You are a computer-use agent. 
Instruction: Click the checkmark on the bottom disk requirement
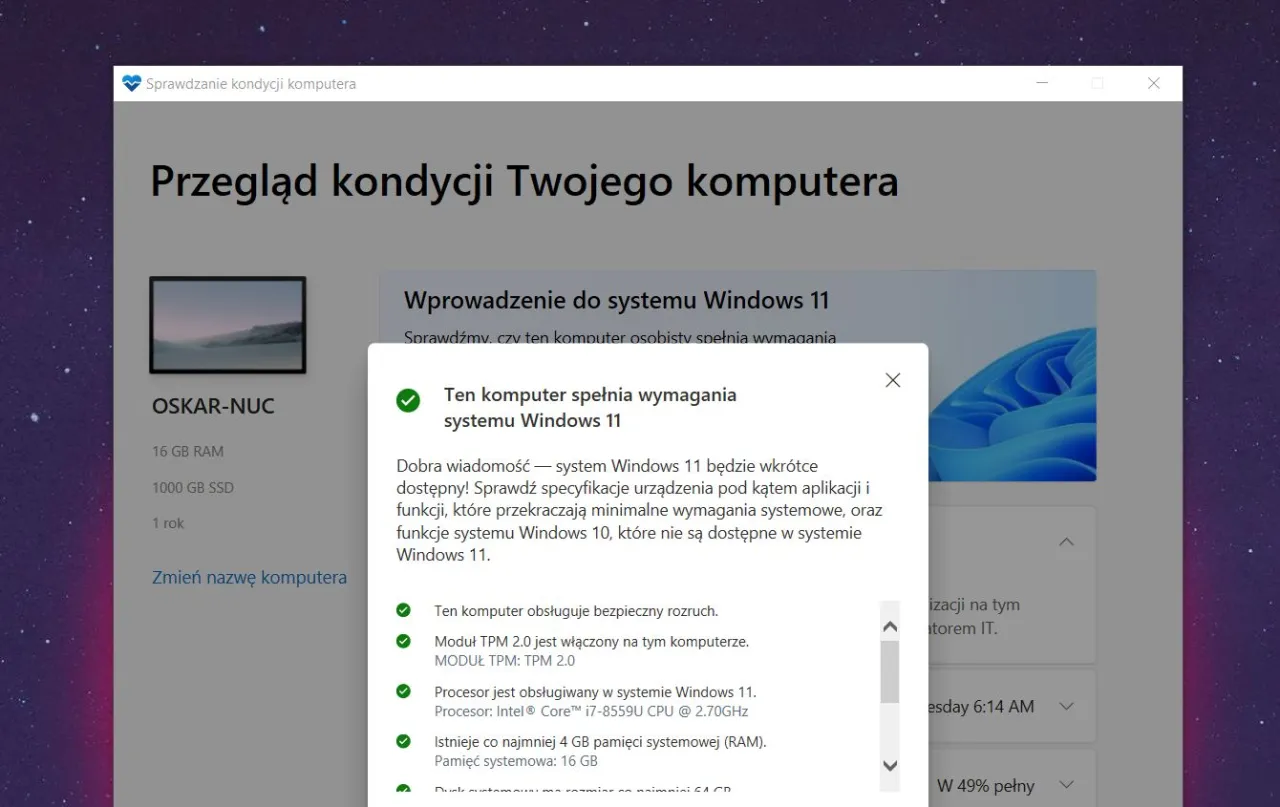pyautogui.click(x=404, y=790)
